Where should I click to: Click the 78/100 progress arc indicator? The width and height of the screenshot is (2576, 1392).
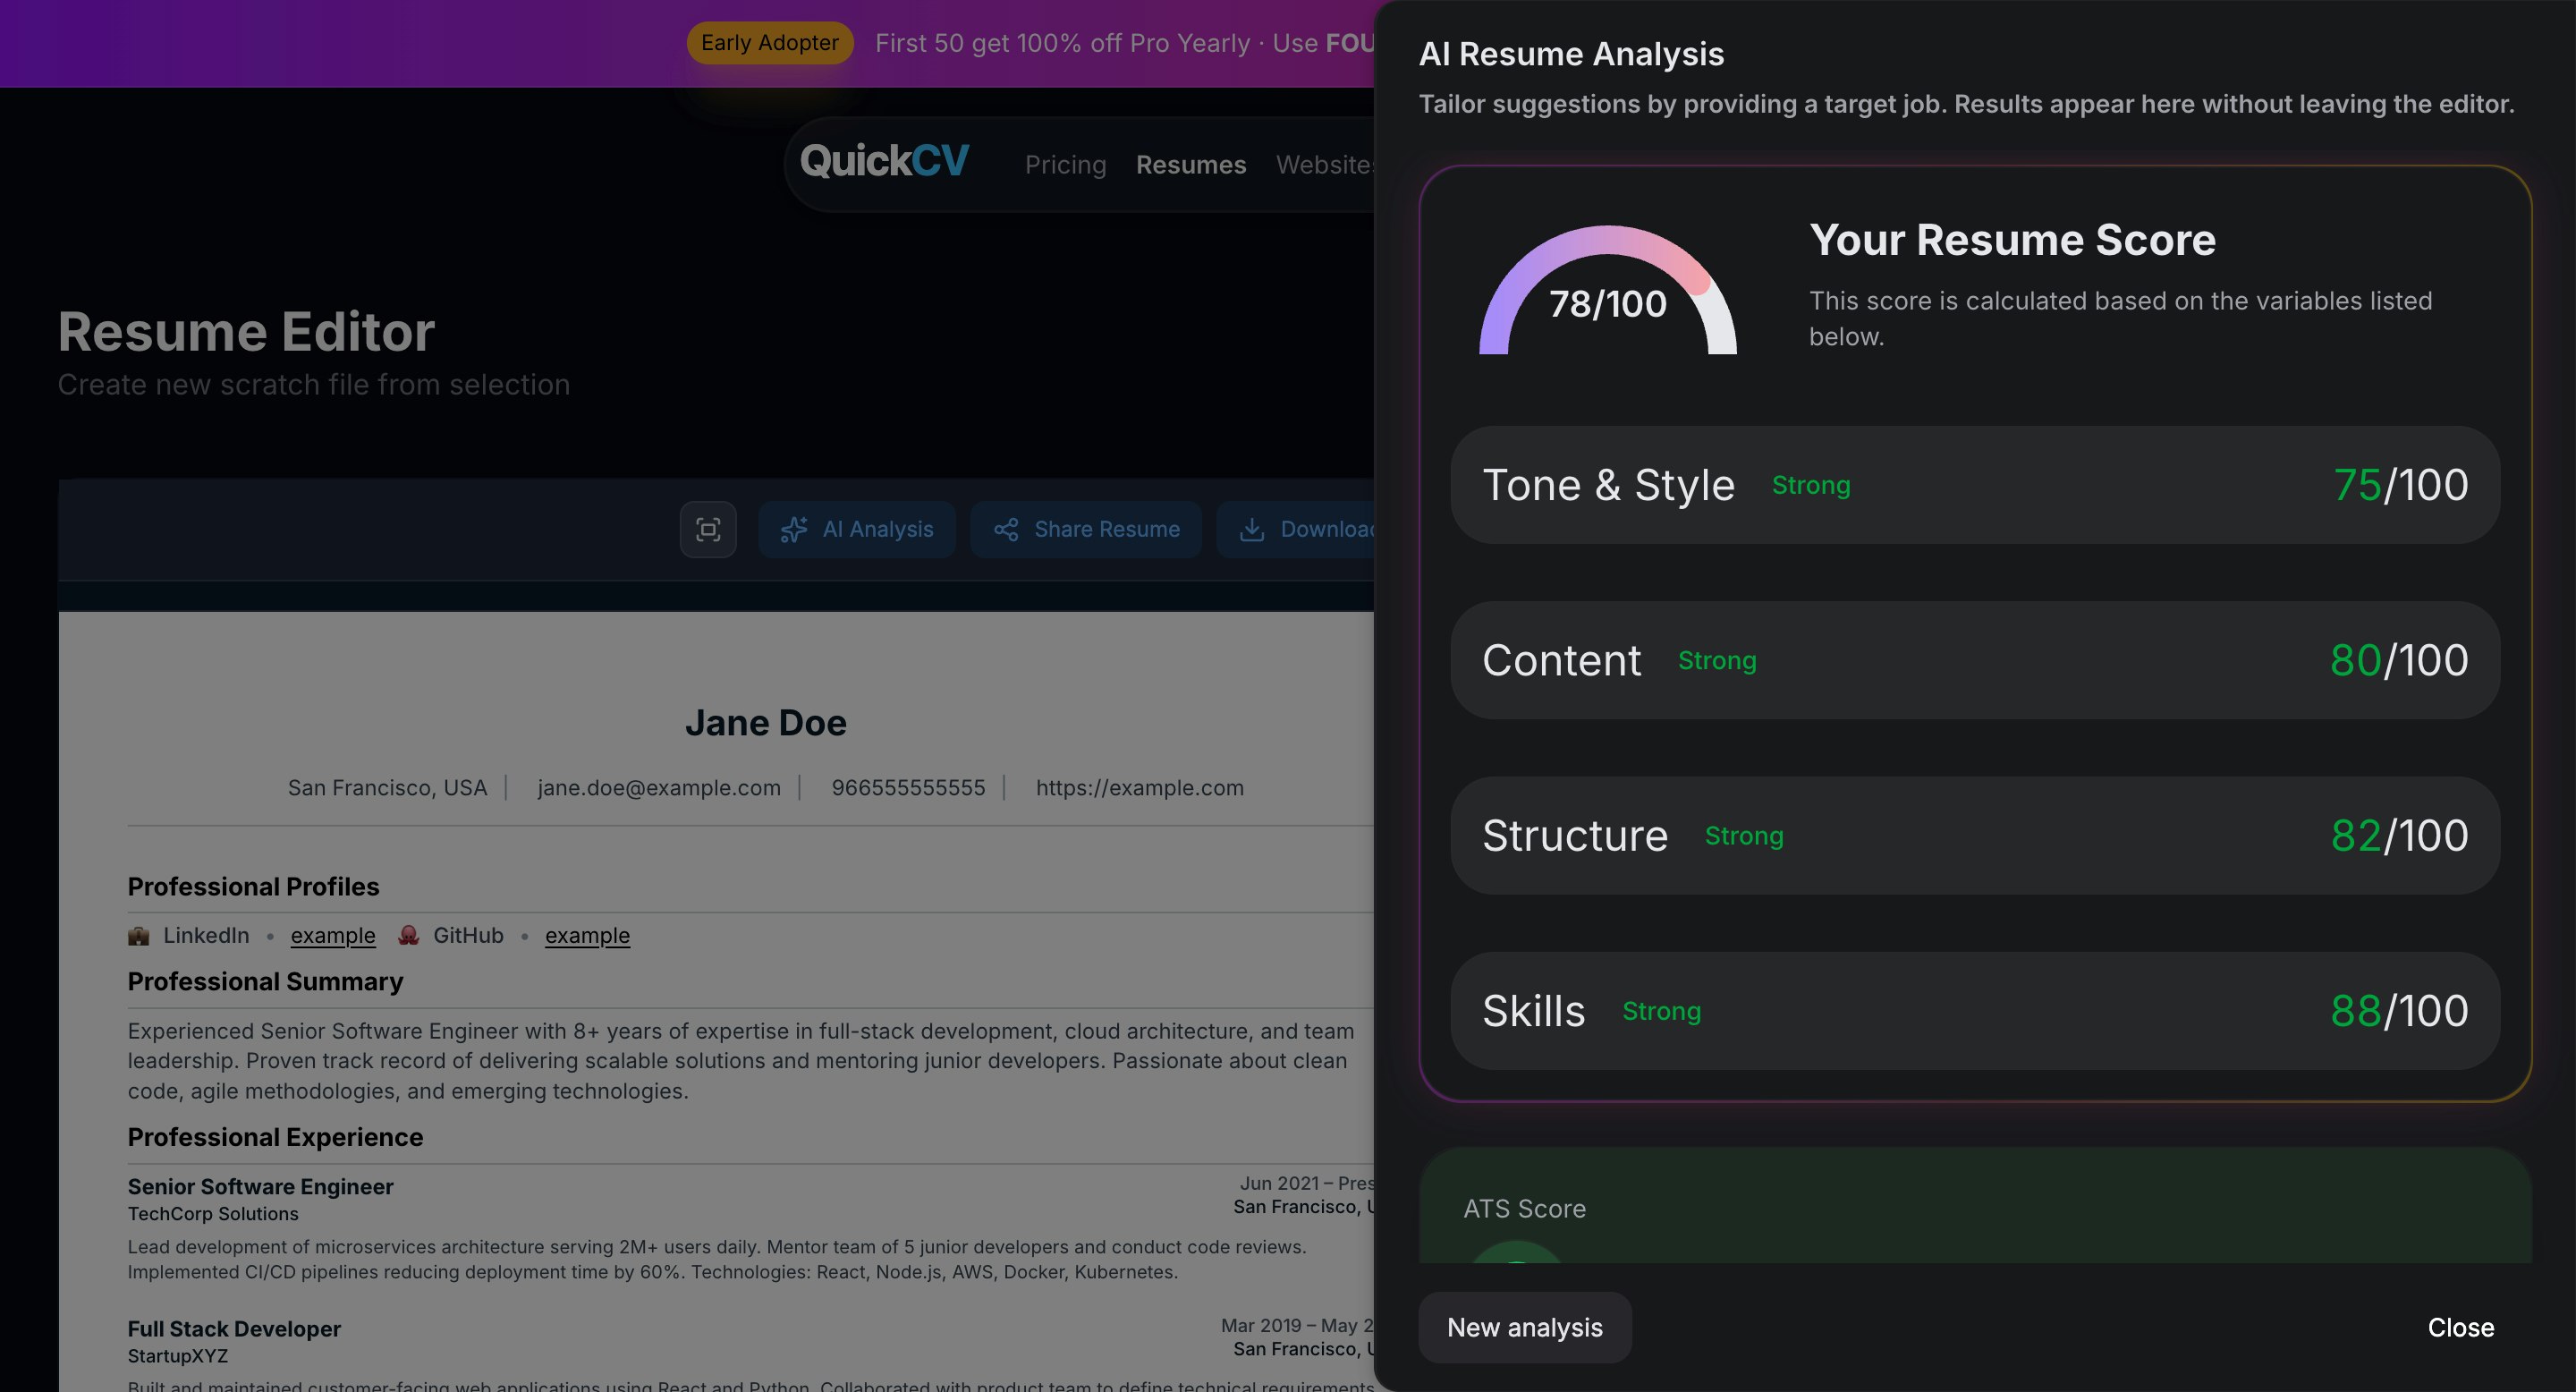[1606, 240]
